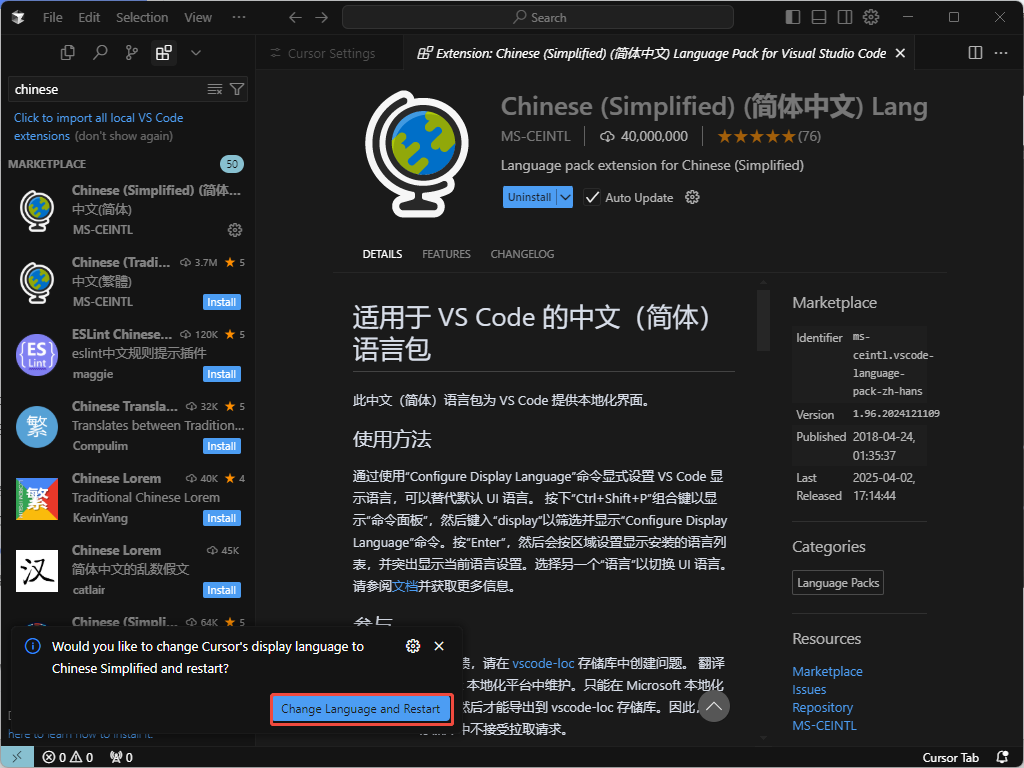Uncheck the Auto Update checkbox
The image size is (1024, 768).
pos(592,197)
